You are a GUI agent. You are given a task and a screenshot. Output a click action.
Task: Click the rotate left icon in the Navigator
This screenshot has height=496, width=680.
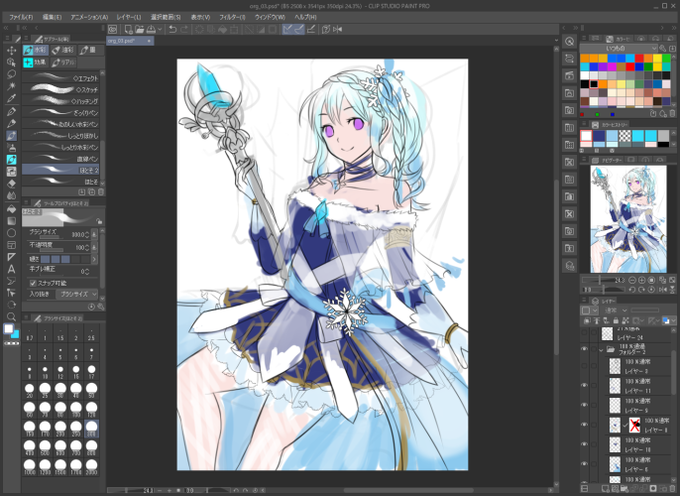tap(632, 290)
